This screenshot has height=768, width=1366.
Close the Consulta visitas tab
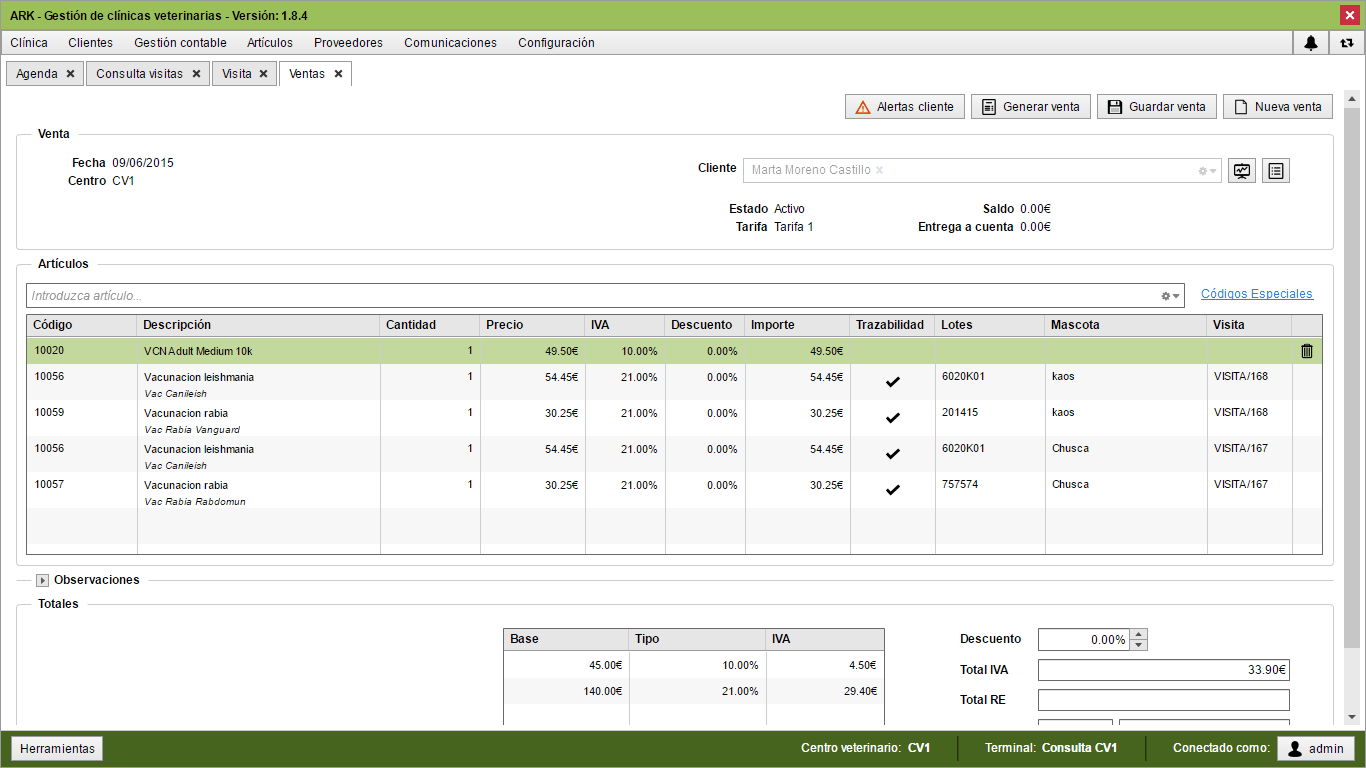(196, 74)
